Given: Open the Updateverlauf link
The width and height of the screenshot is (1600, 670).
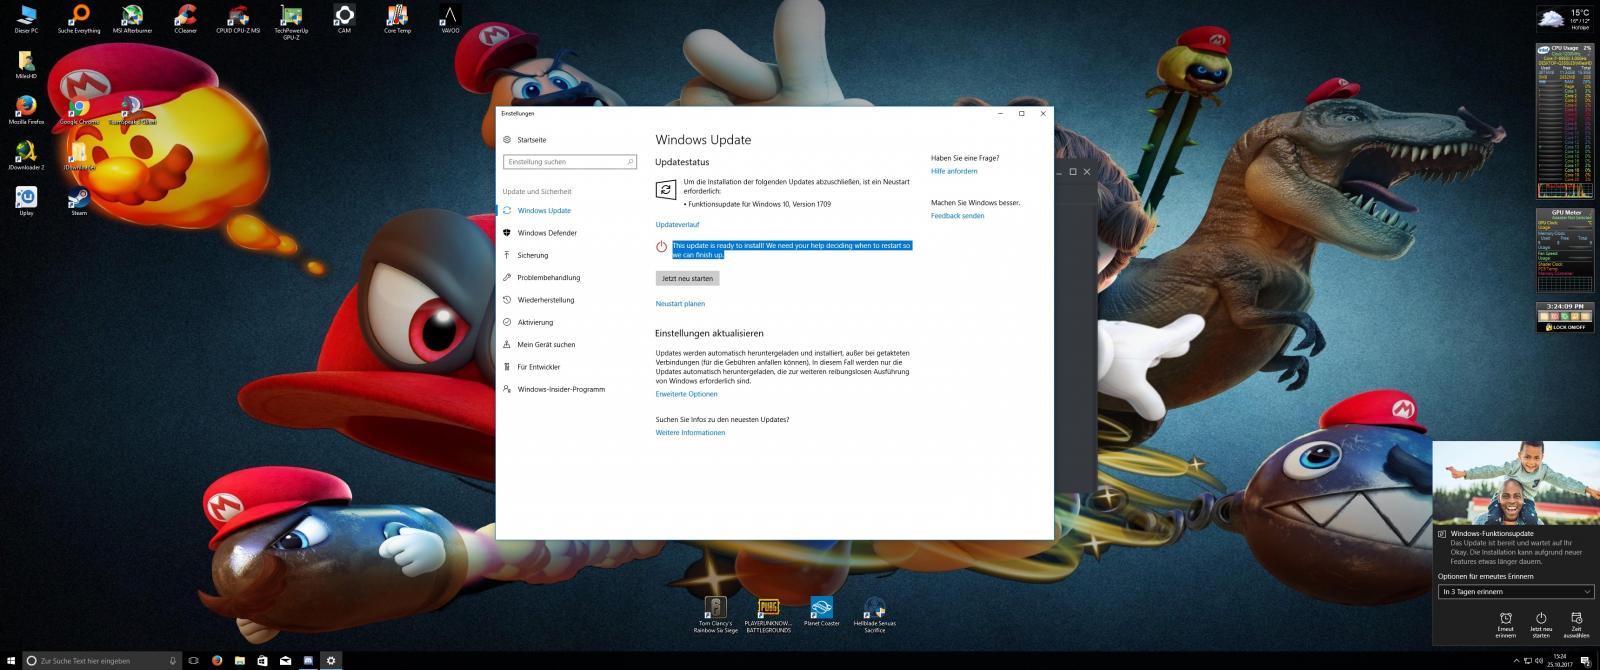Looking at the screenshot, I should 677,225.
